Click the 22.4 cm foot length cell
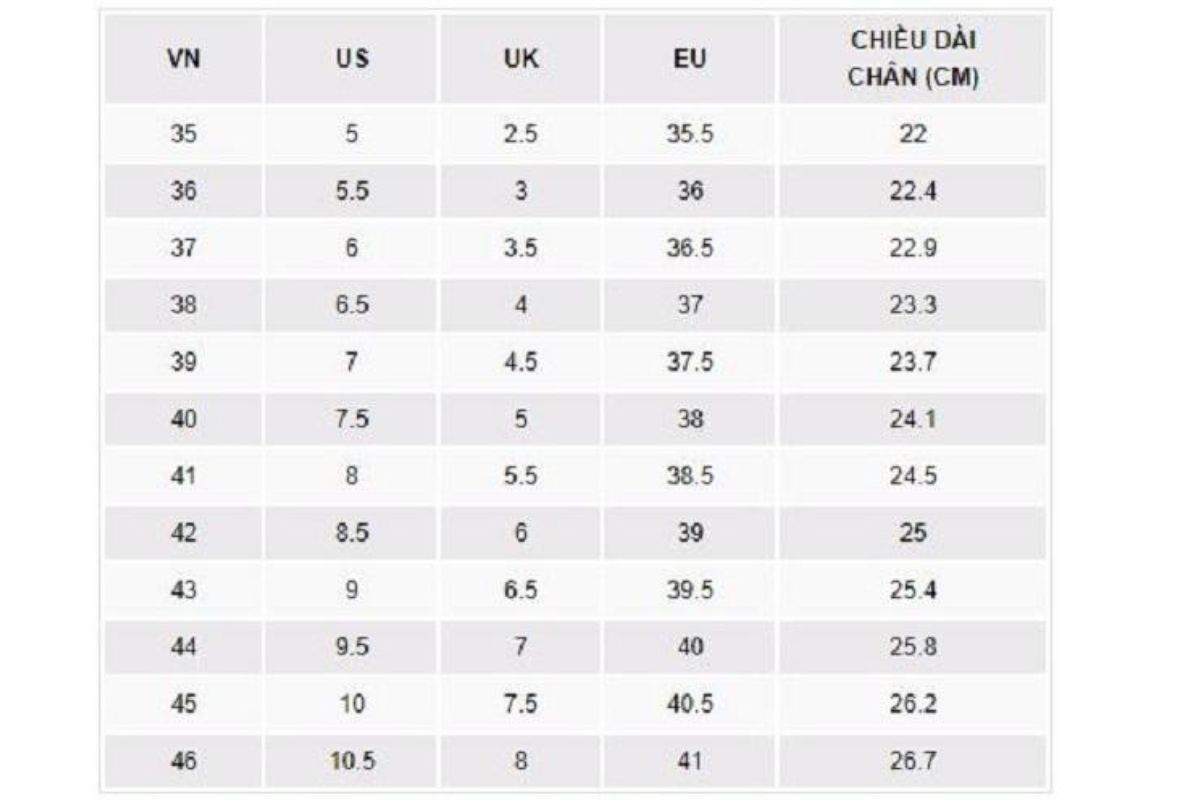 tap(913, 191)
